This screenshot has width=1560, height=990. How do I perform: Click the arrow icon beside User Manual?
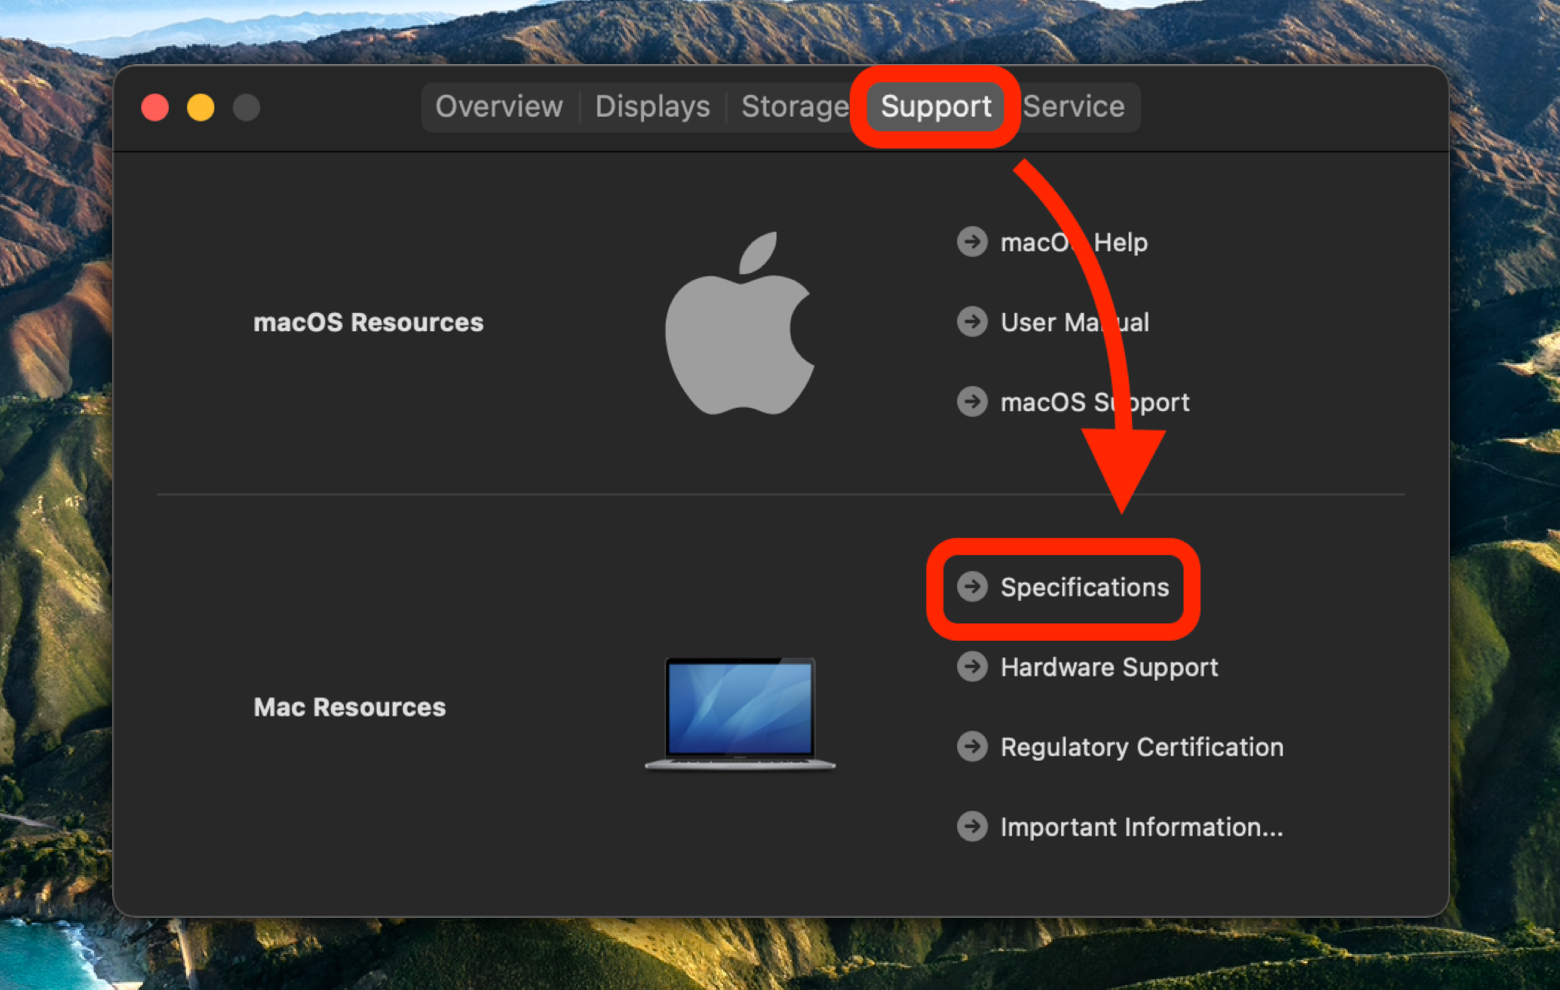coord(972,321)
